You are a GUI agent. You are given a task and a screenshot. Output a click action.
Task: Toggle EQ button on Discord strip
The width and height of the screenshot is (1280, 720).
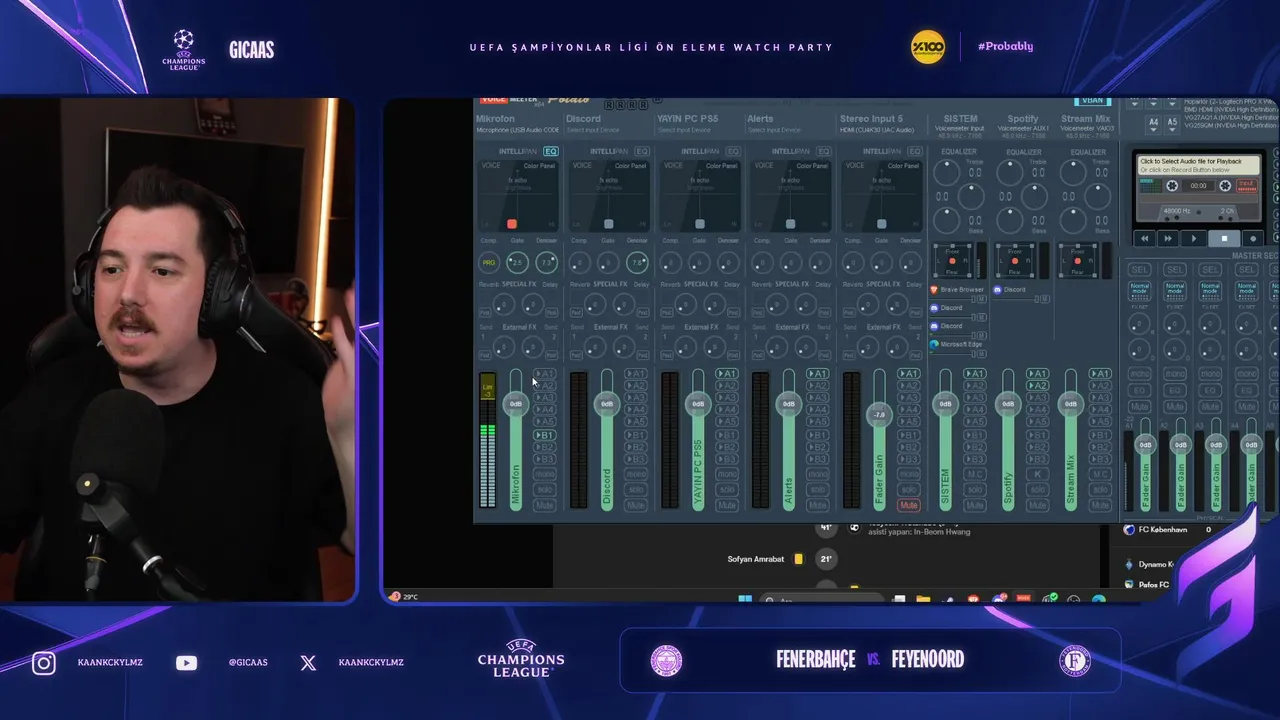[642, 151]
